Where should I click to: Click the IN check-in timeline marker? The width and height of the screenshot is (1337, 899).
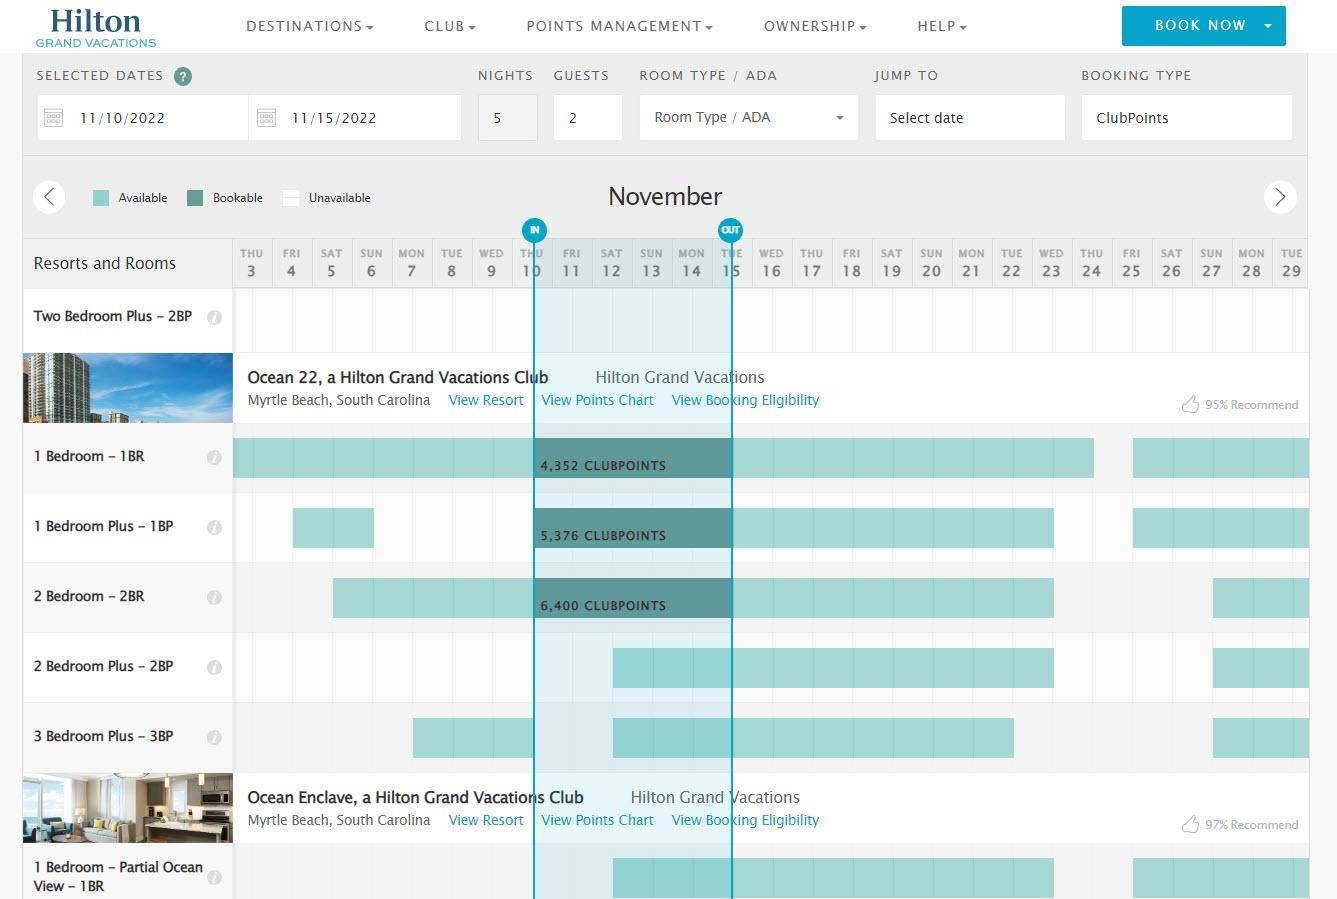[x=534, y=230]
